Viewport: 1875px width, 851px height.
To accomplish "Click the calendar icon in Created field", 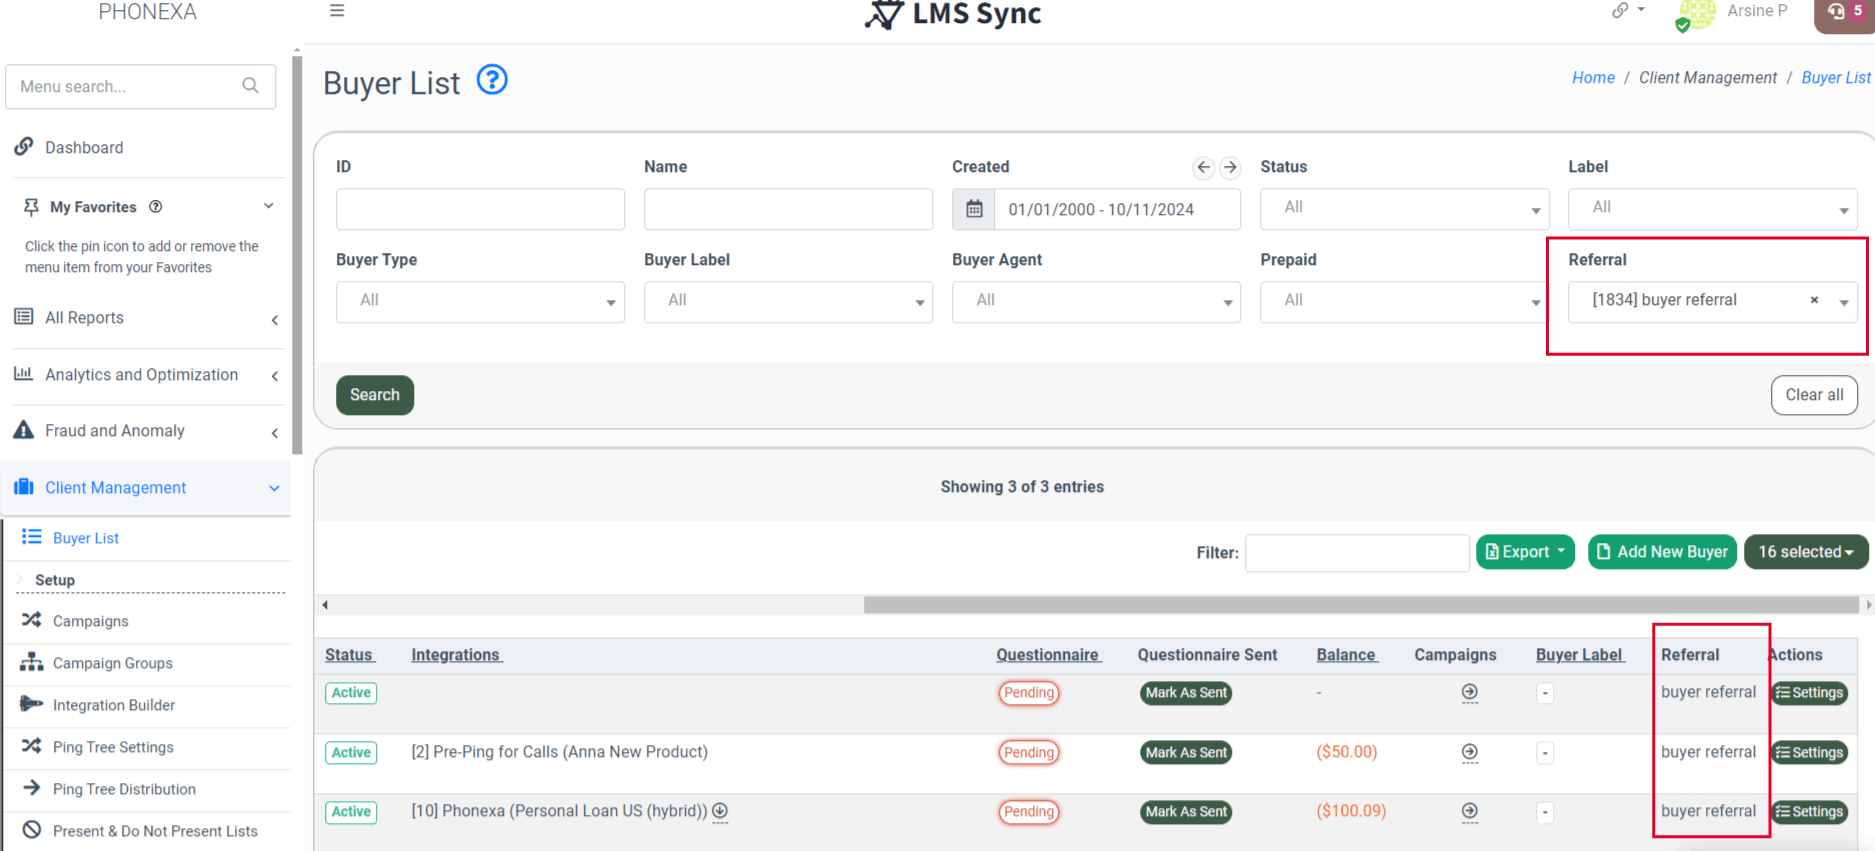I will tap(974, 209).
